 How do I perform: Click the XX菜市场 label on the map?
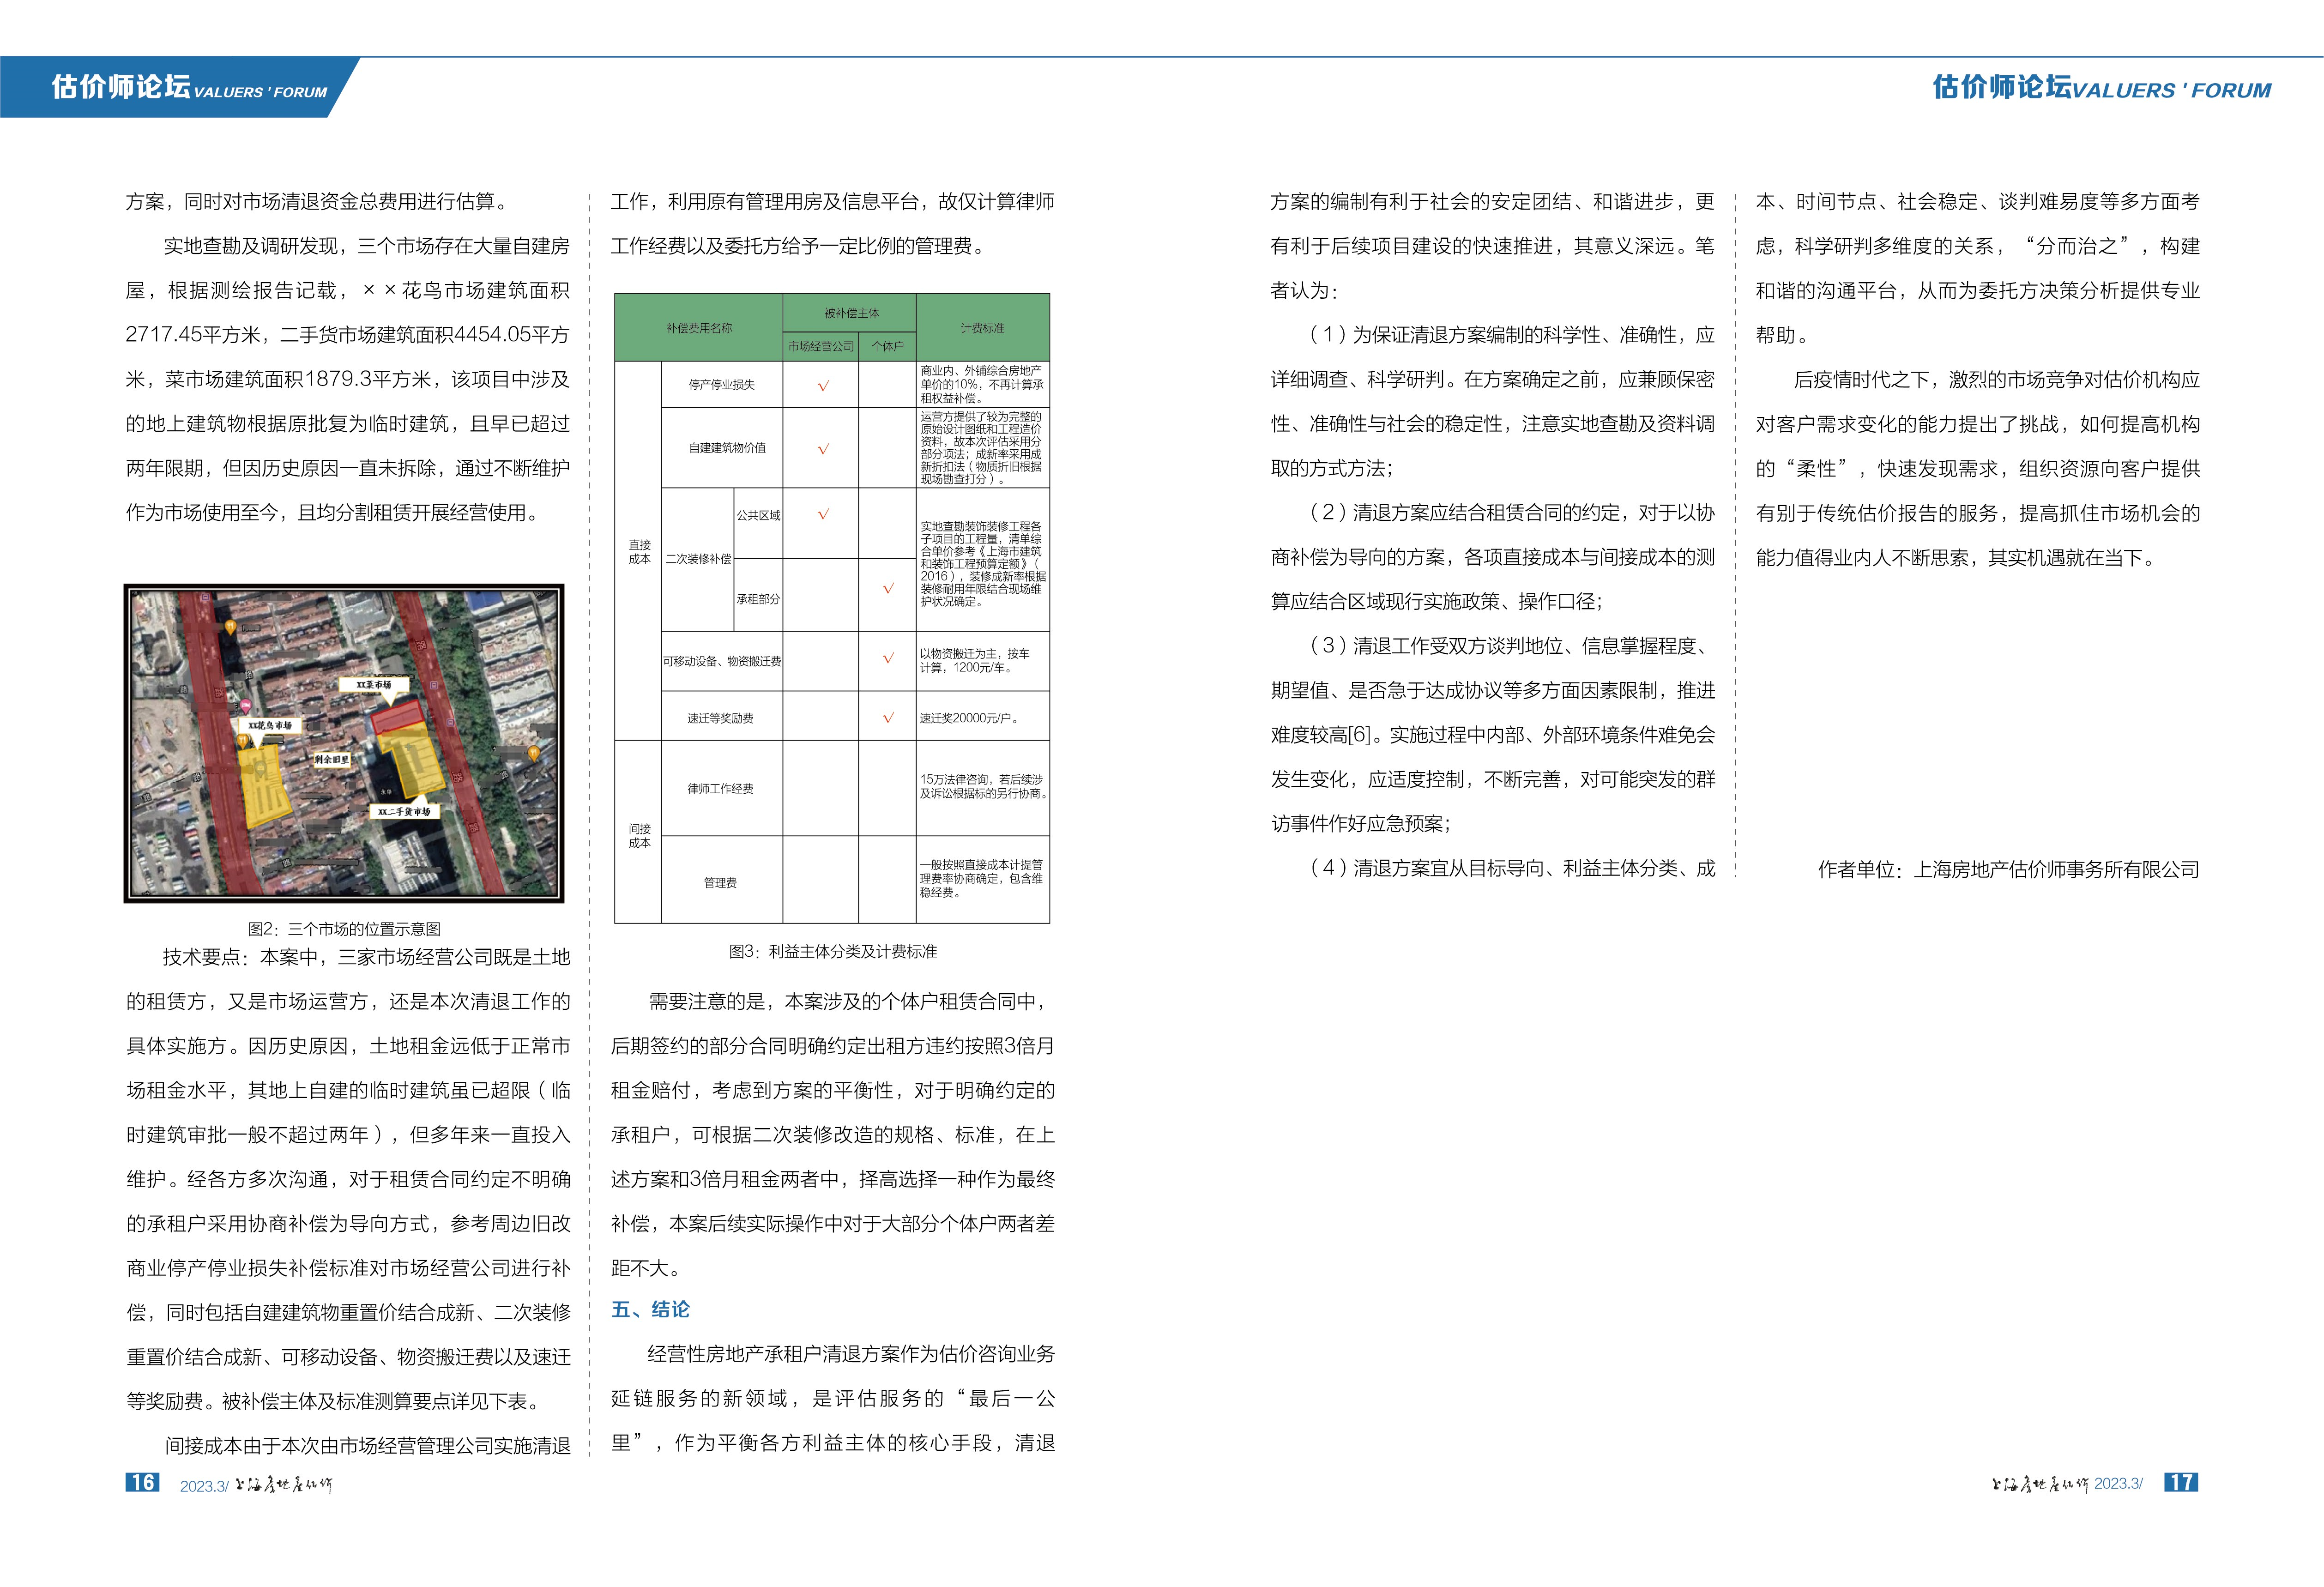pos(374,685)
